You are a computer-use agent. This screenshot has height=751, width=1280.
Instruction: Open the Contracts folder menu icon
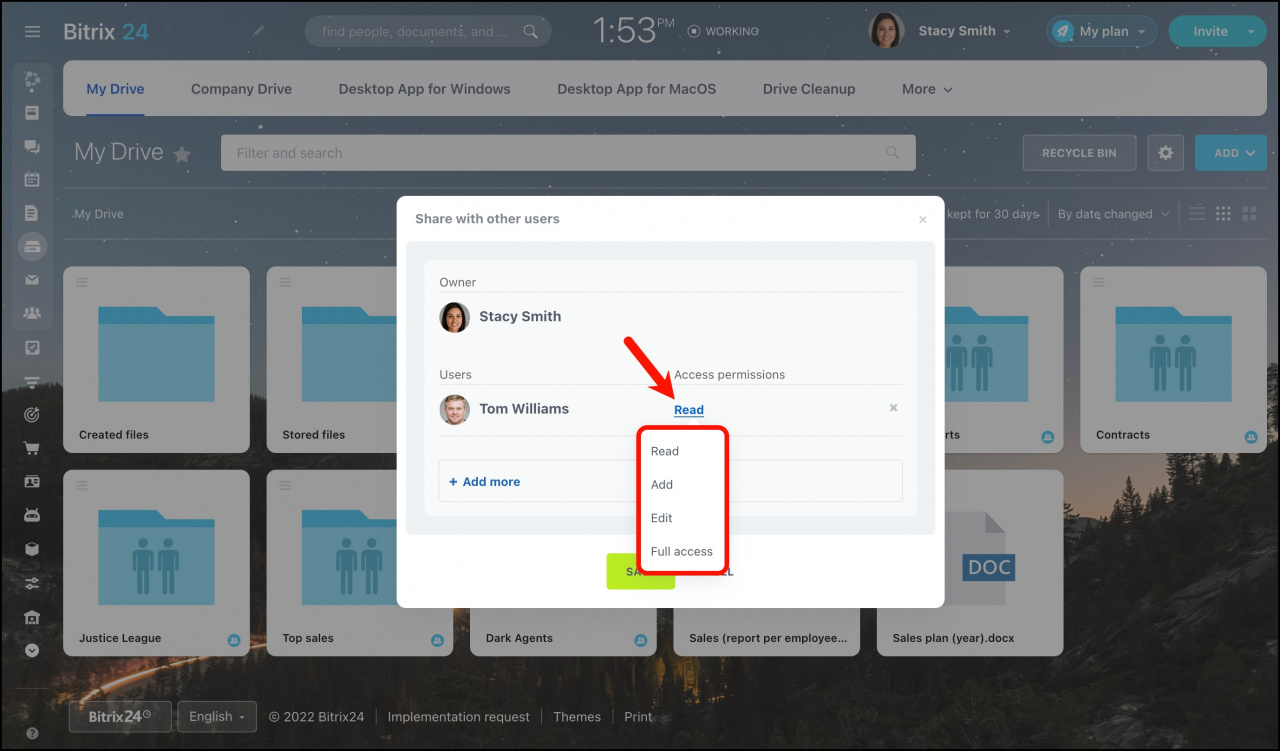click(1098, 281)
